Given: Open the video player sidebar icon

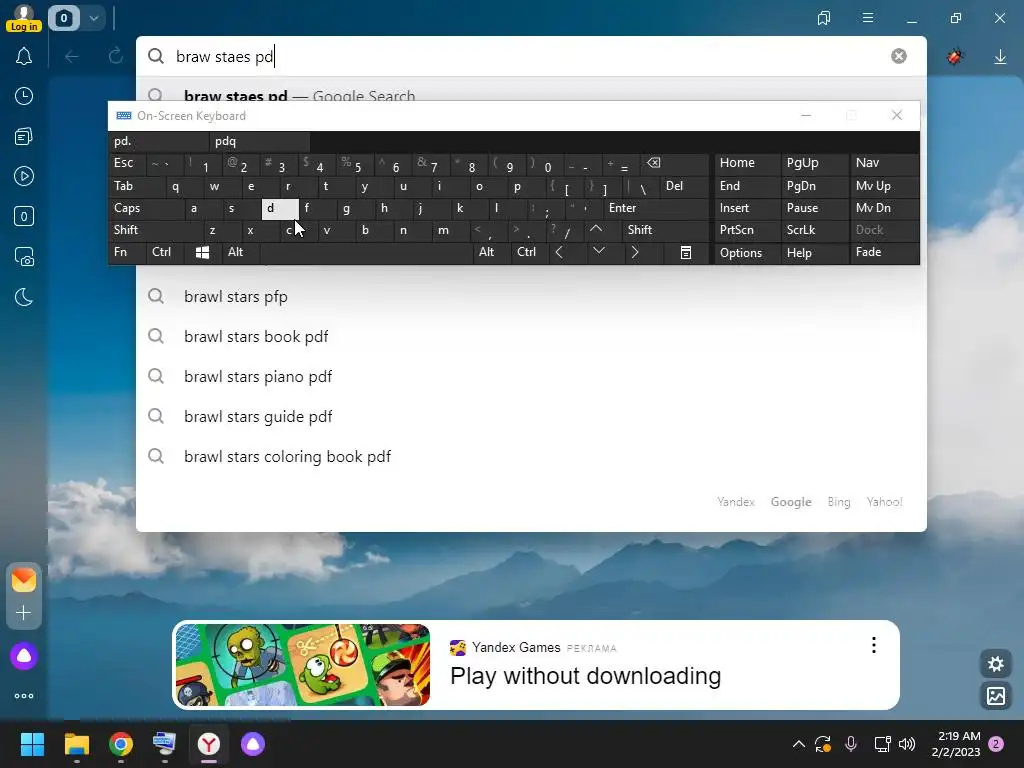Looking at the screenshot, I should (24, 176).
